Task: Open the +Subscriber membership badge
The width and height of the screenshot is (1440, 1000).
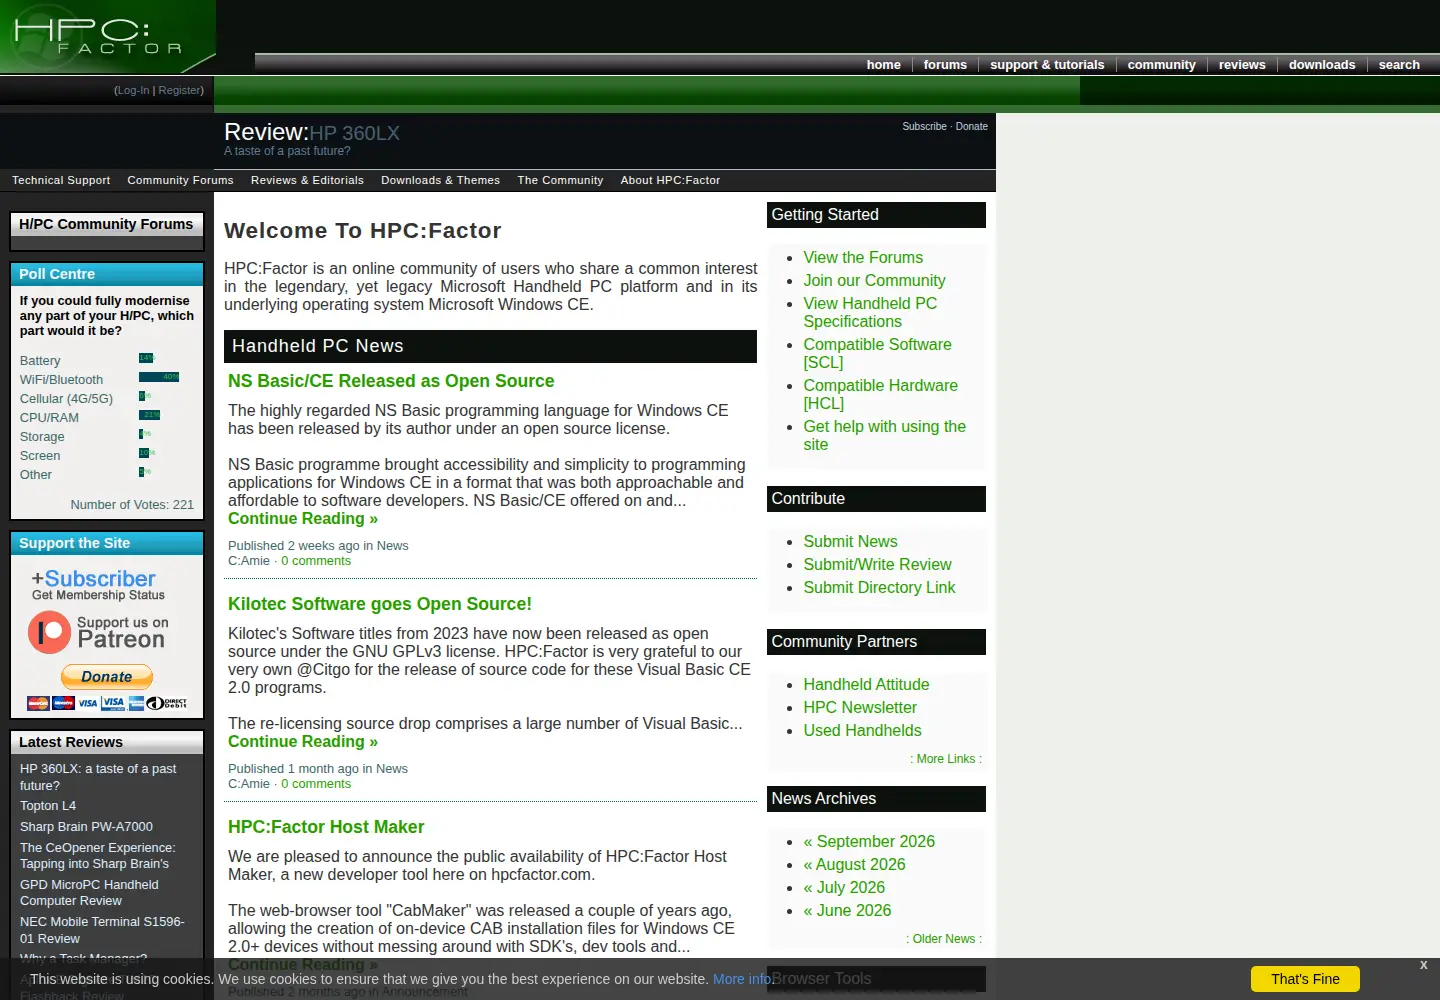Action: [98, 585]
